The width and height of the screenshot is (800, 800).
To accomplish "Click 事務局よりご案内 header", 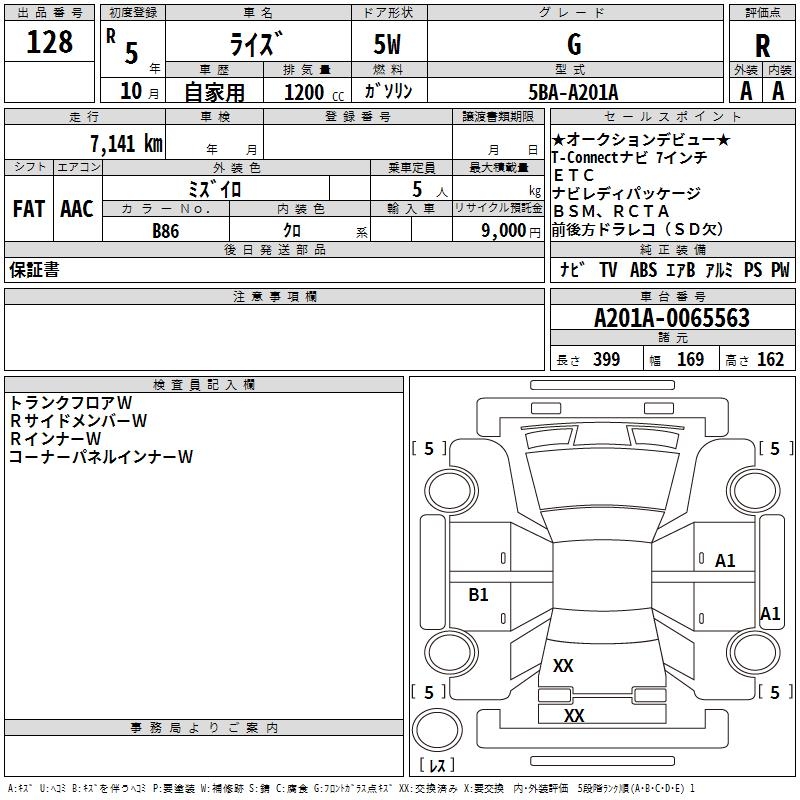I will point(204,728).
